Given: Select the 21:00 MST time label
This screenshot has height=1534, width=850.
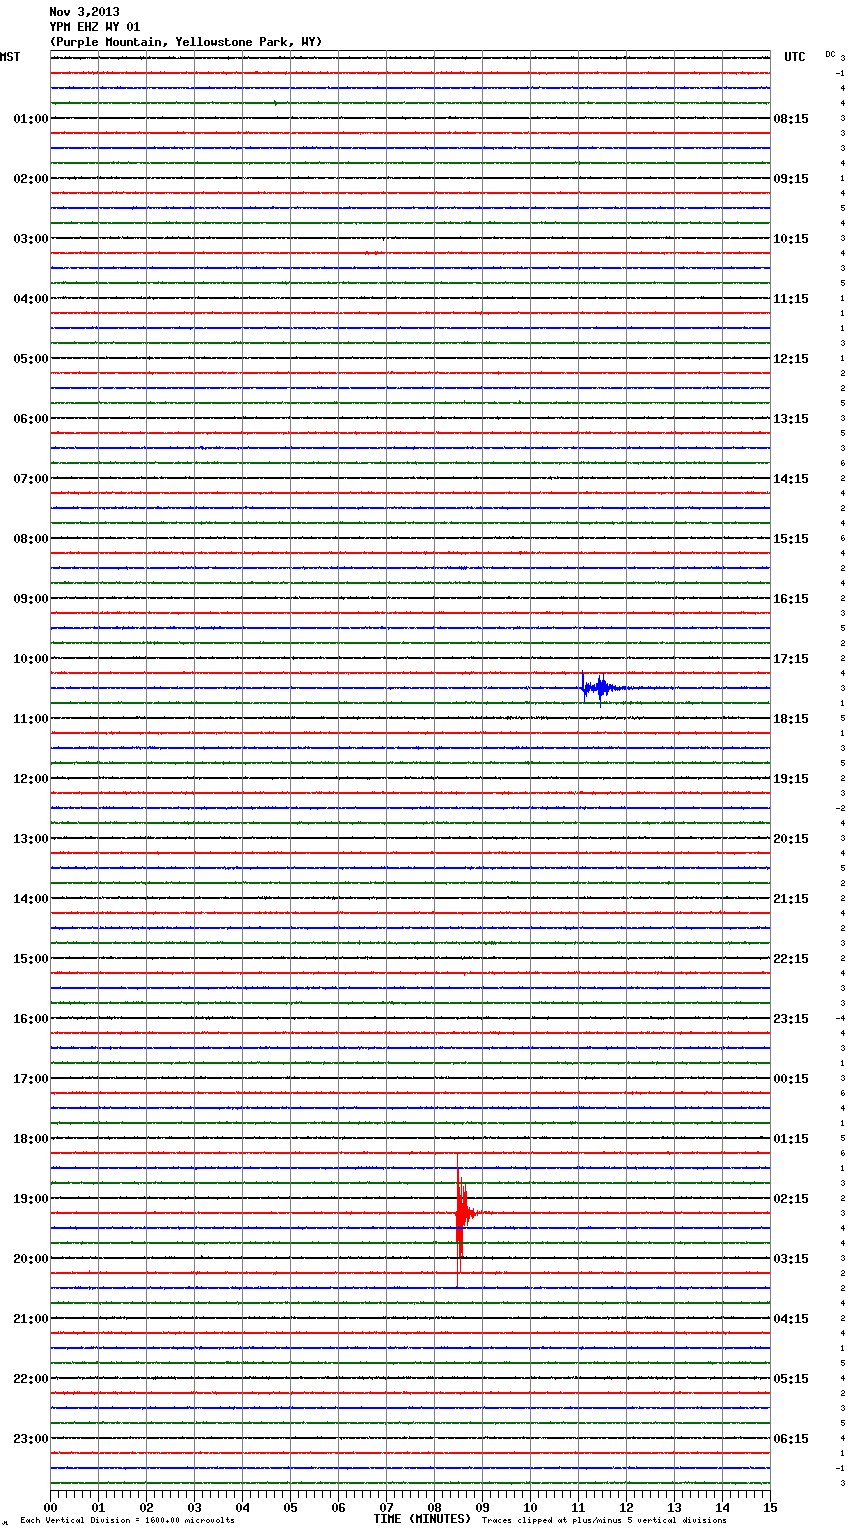Looking at the screenshot, I should 31,1319.
